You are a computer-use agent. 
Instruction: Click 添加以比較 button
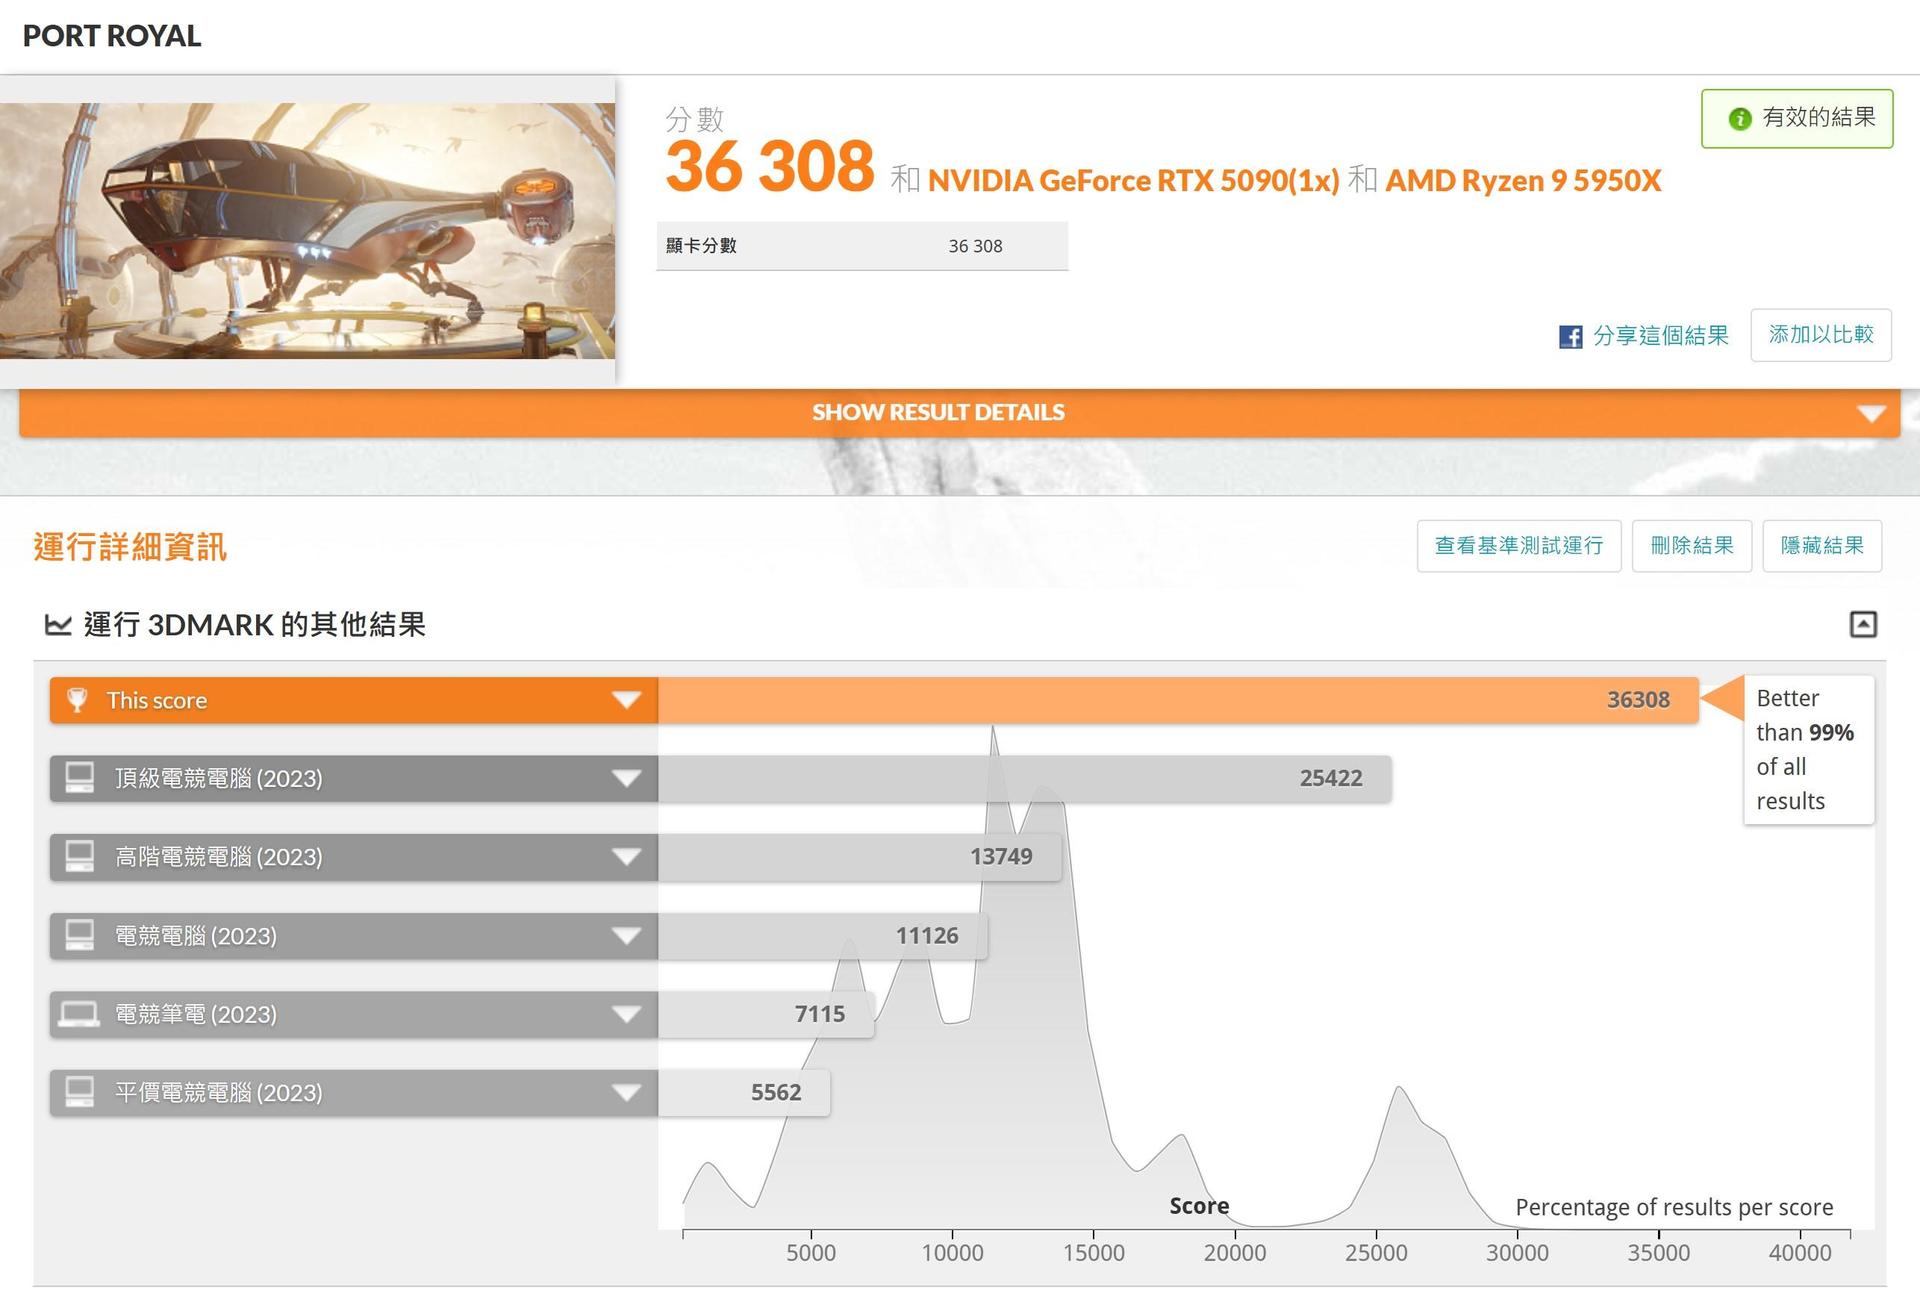[x=1820, y=335]
